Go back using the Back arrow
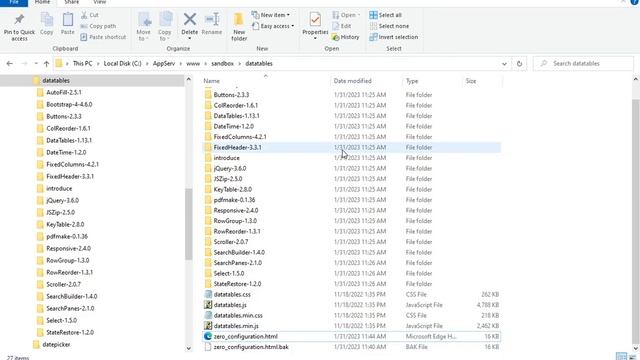The height and width of the screenshot is (360, 640). coord(10,64)
